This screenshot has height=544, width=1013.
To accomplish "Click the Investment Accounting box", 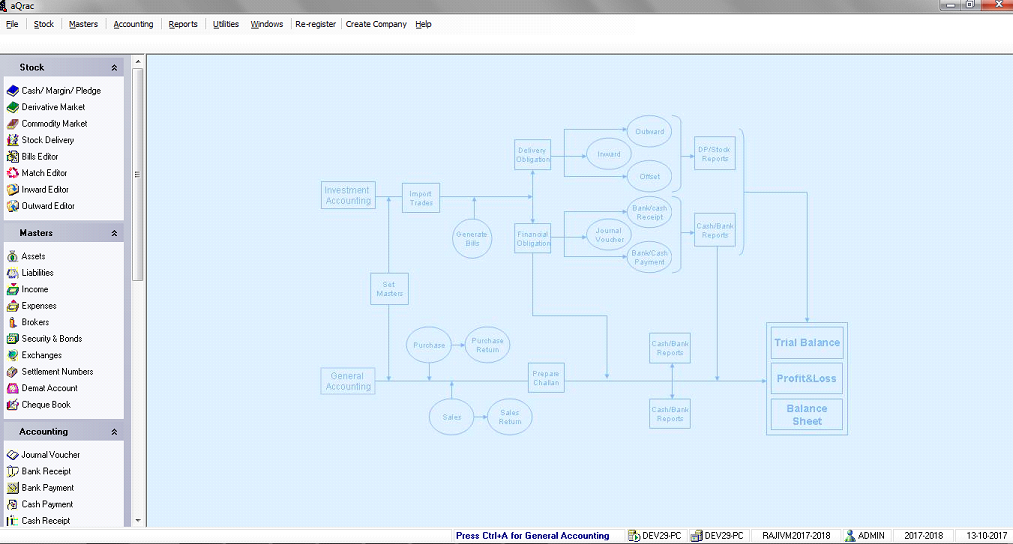I will click(348, 195).
